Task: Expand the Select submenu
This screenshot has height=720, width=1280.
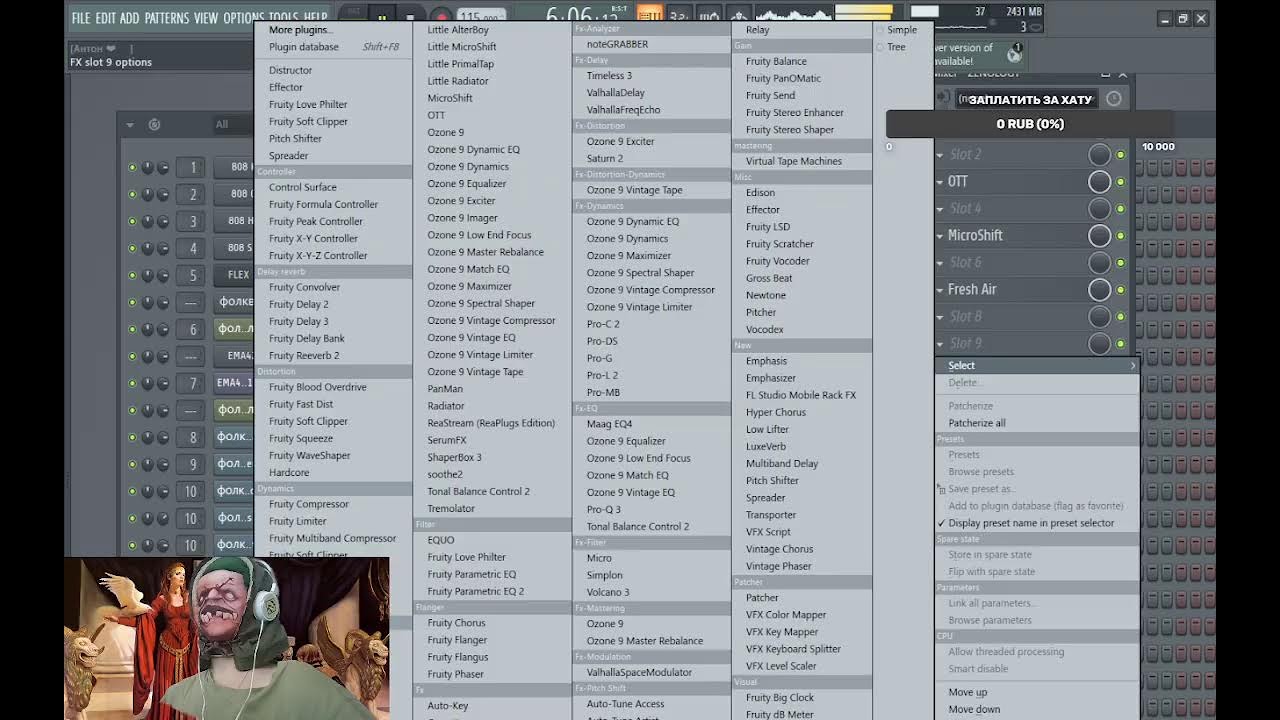Action: tap(1036, 366)
